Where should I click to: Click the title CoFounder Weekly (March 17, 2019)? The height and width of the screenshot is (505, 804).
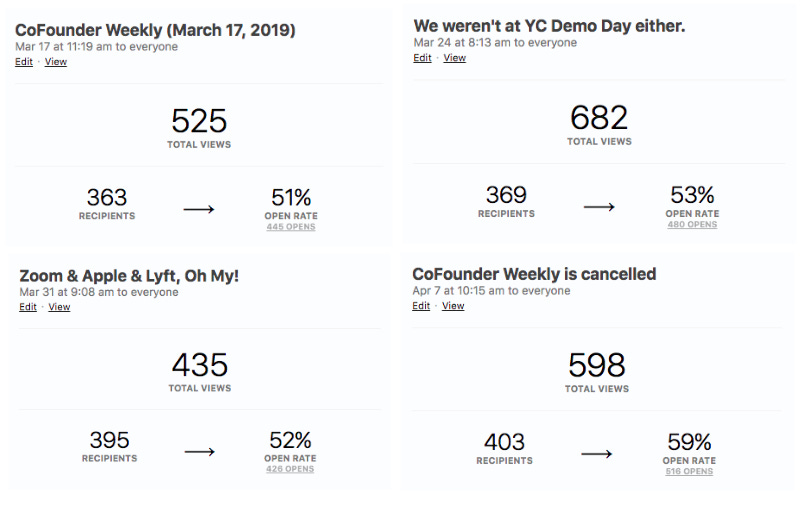(x=155, y=30)
